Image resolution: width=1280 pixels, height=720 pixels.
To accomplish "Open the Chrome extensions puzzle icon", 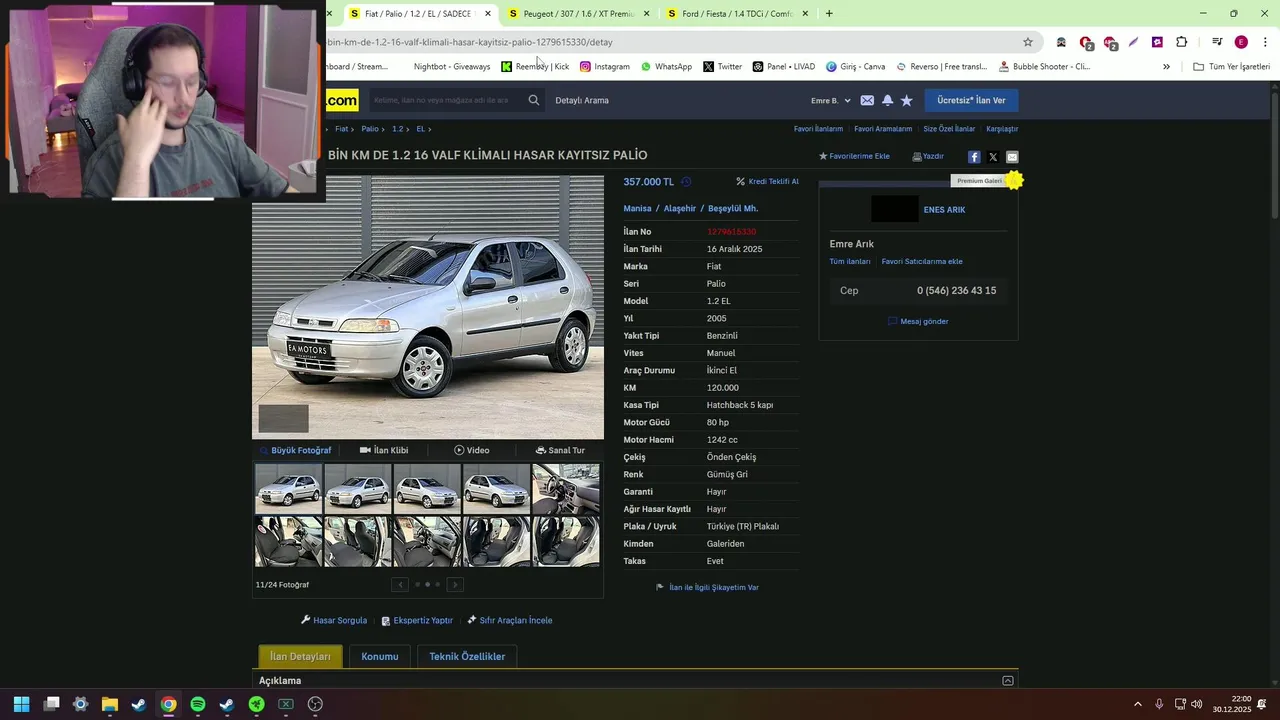I will [x=1182, y=42].
